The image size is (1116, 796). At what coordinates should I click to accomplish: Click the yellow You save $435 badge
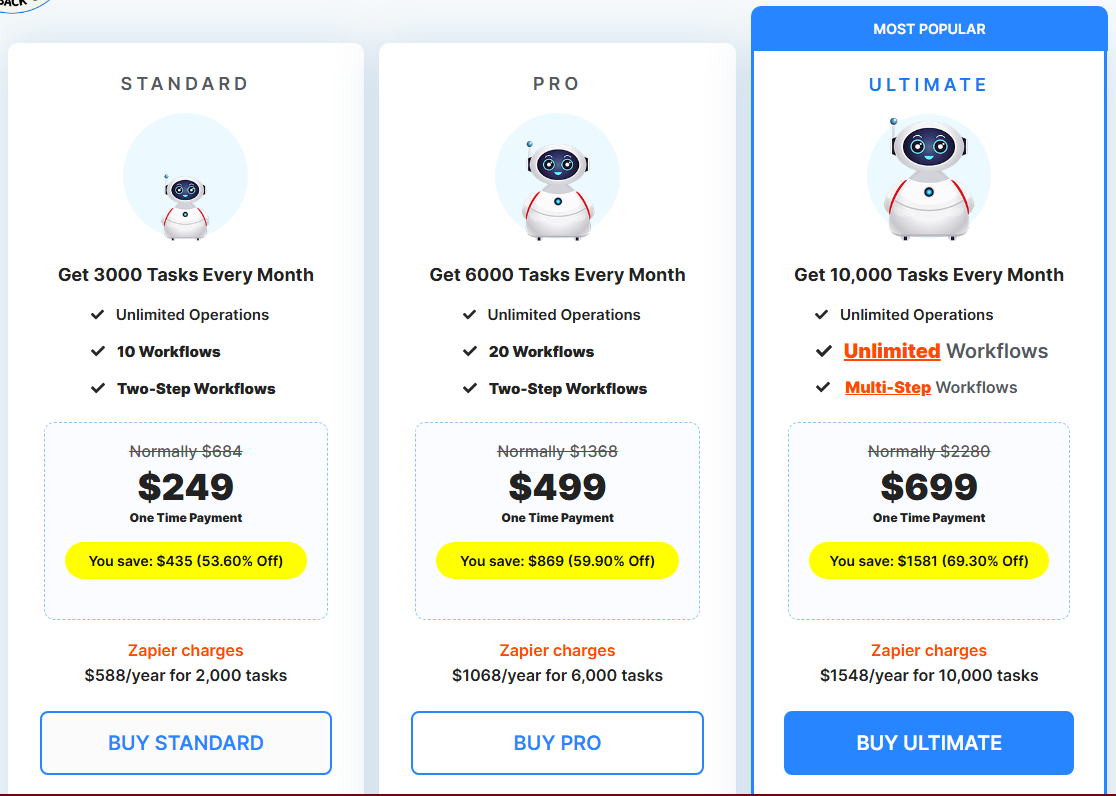186,561
